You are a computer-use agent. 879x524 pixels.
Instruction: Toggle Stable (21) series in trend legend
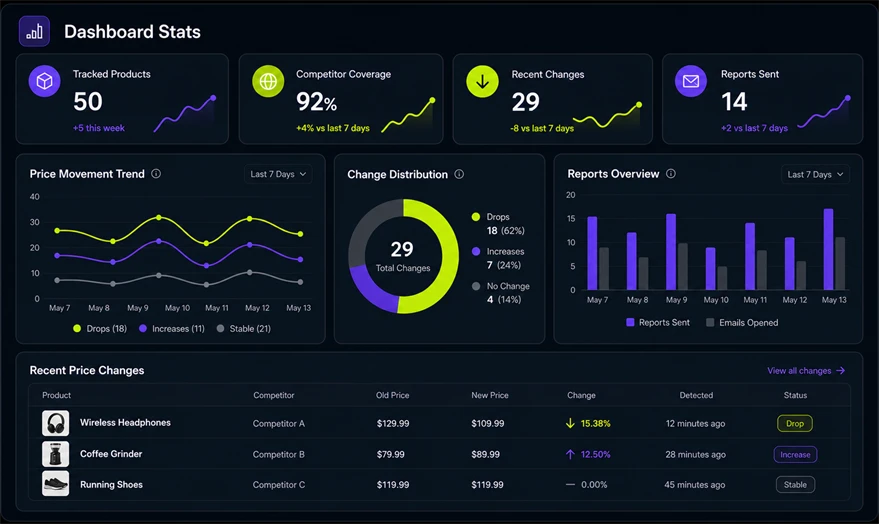[x=243, y=328]
